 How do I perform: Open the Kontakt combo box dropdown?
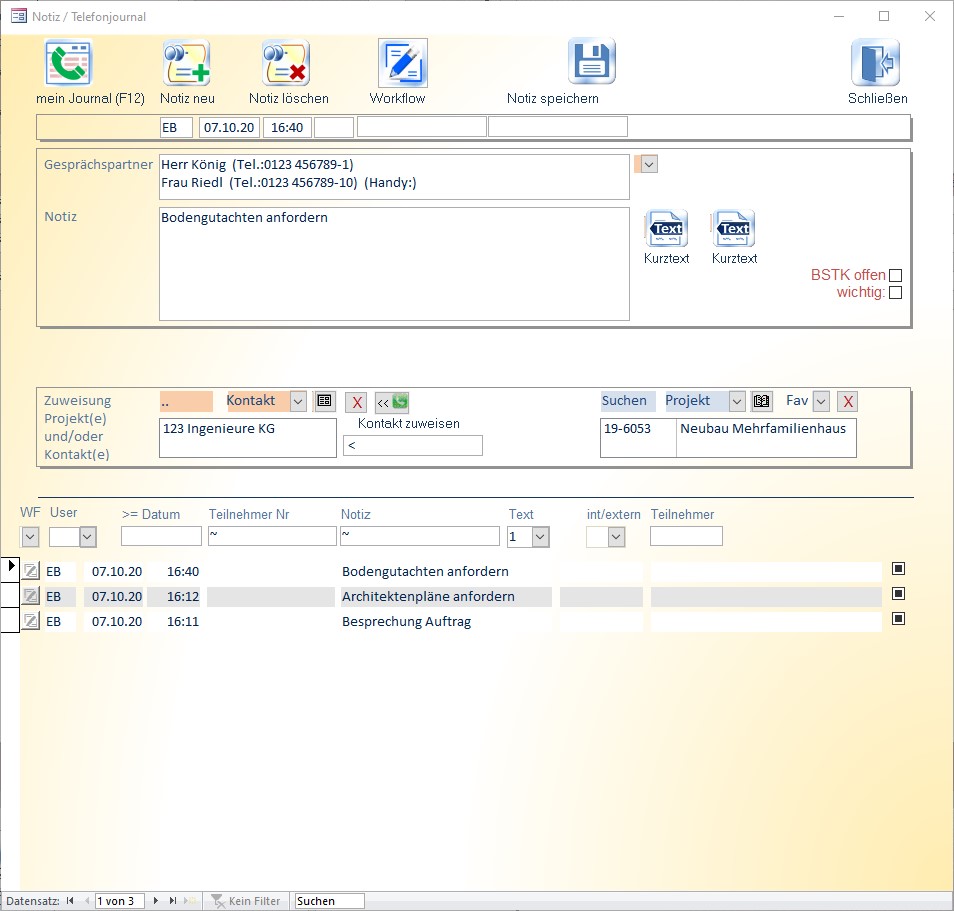297,401
